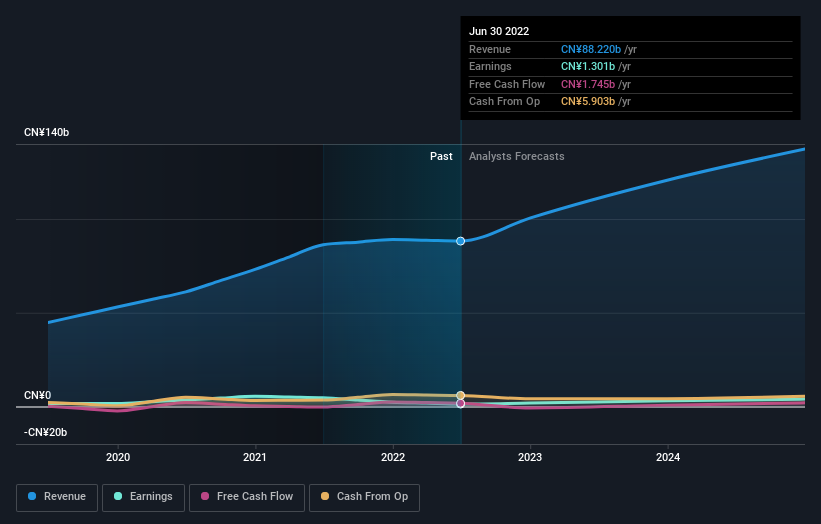This screenshot has width=821, height=524.
Task: Click the 2022 x-axis label
Action: [393, 458]
